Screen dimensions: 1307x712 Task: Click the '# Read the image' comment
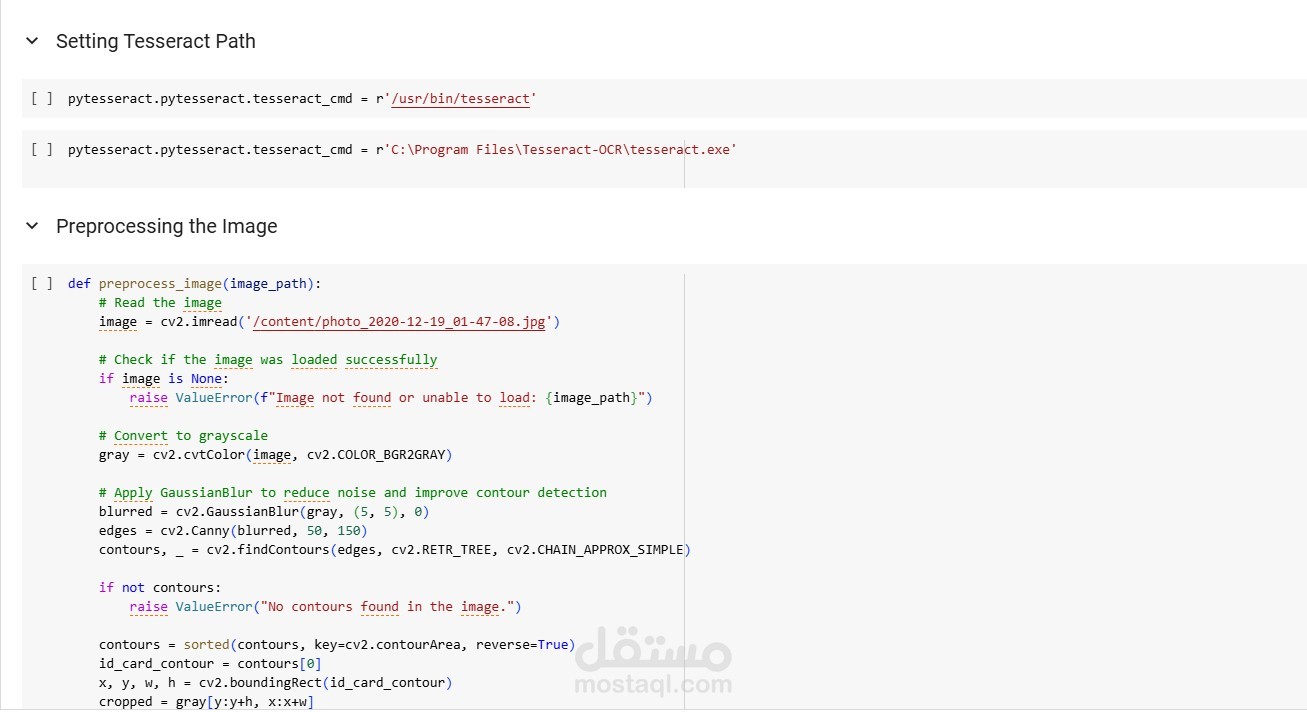160,302
